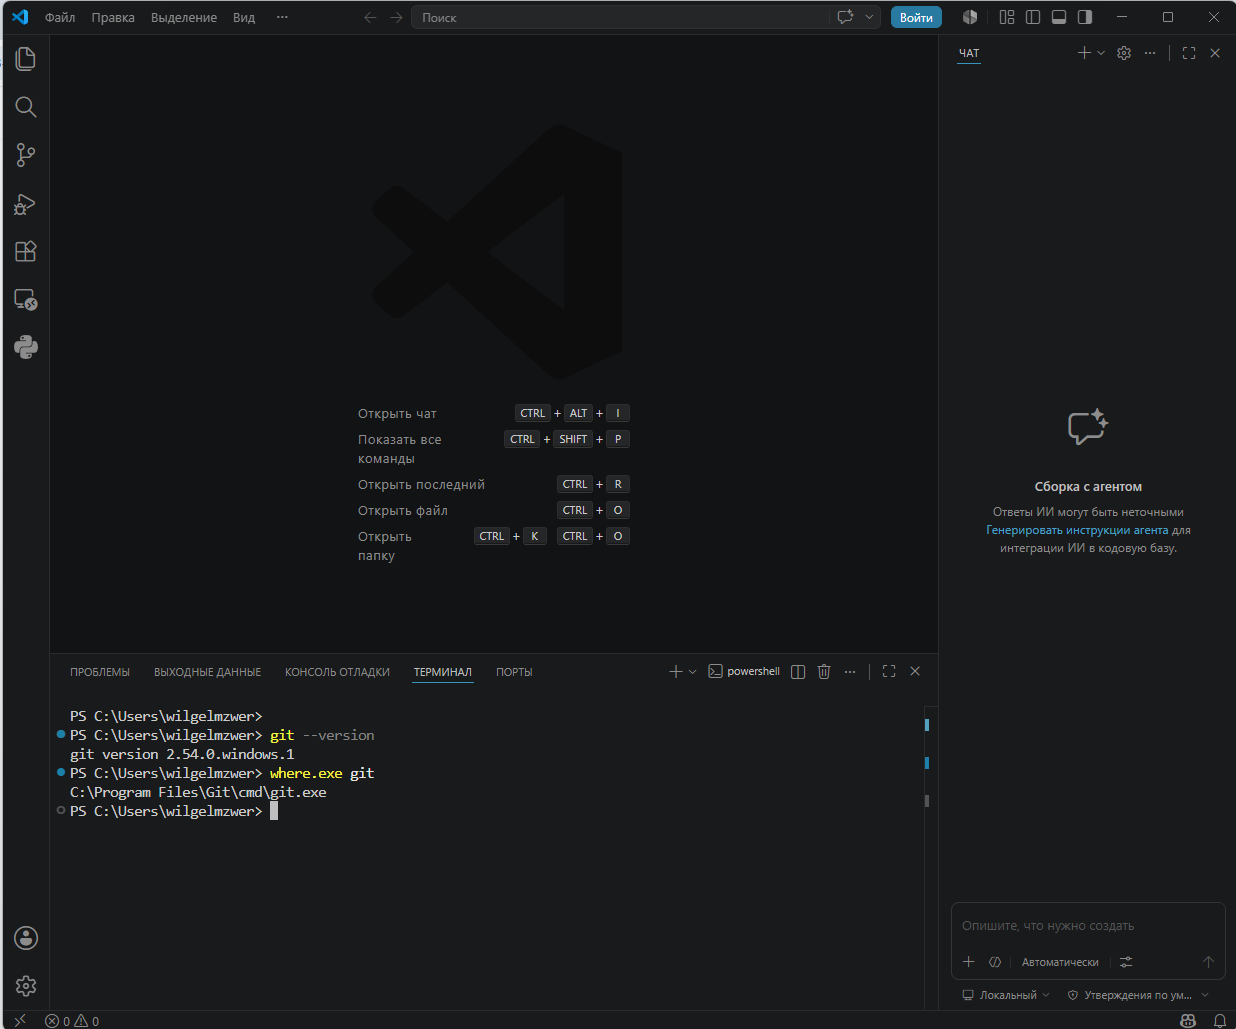Open chat settings gear

click(1124, 53)
